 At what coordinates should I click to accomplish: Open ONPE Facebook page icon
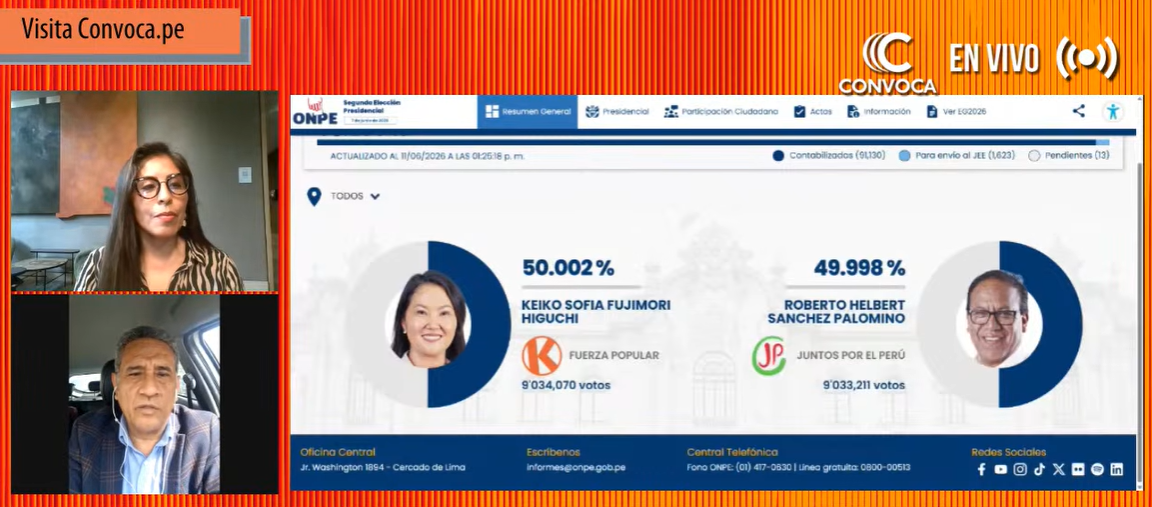[982, 470]
